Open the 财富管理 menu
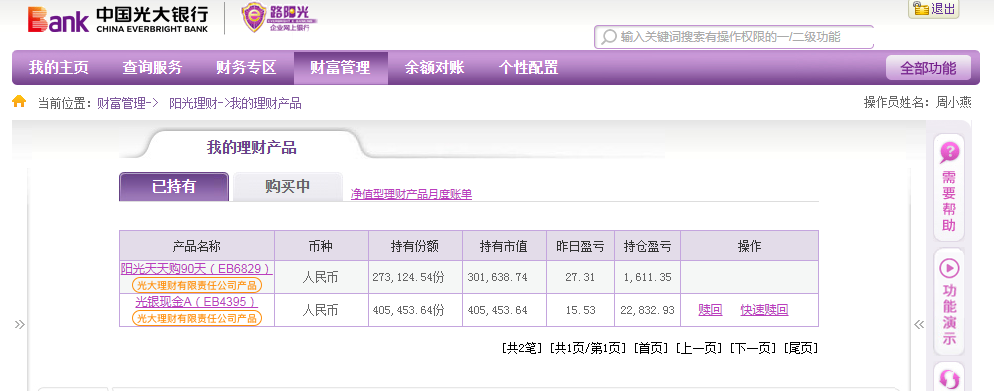 tap(340, 67)
